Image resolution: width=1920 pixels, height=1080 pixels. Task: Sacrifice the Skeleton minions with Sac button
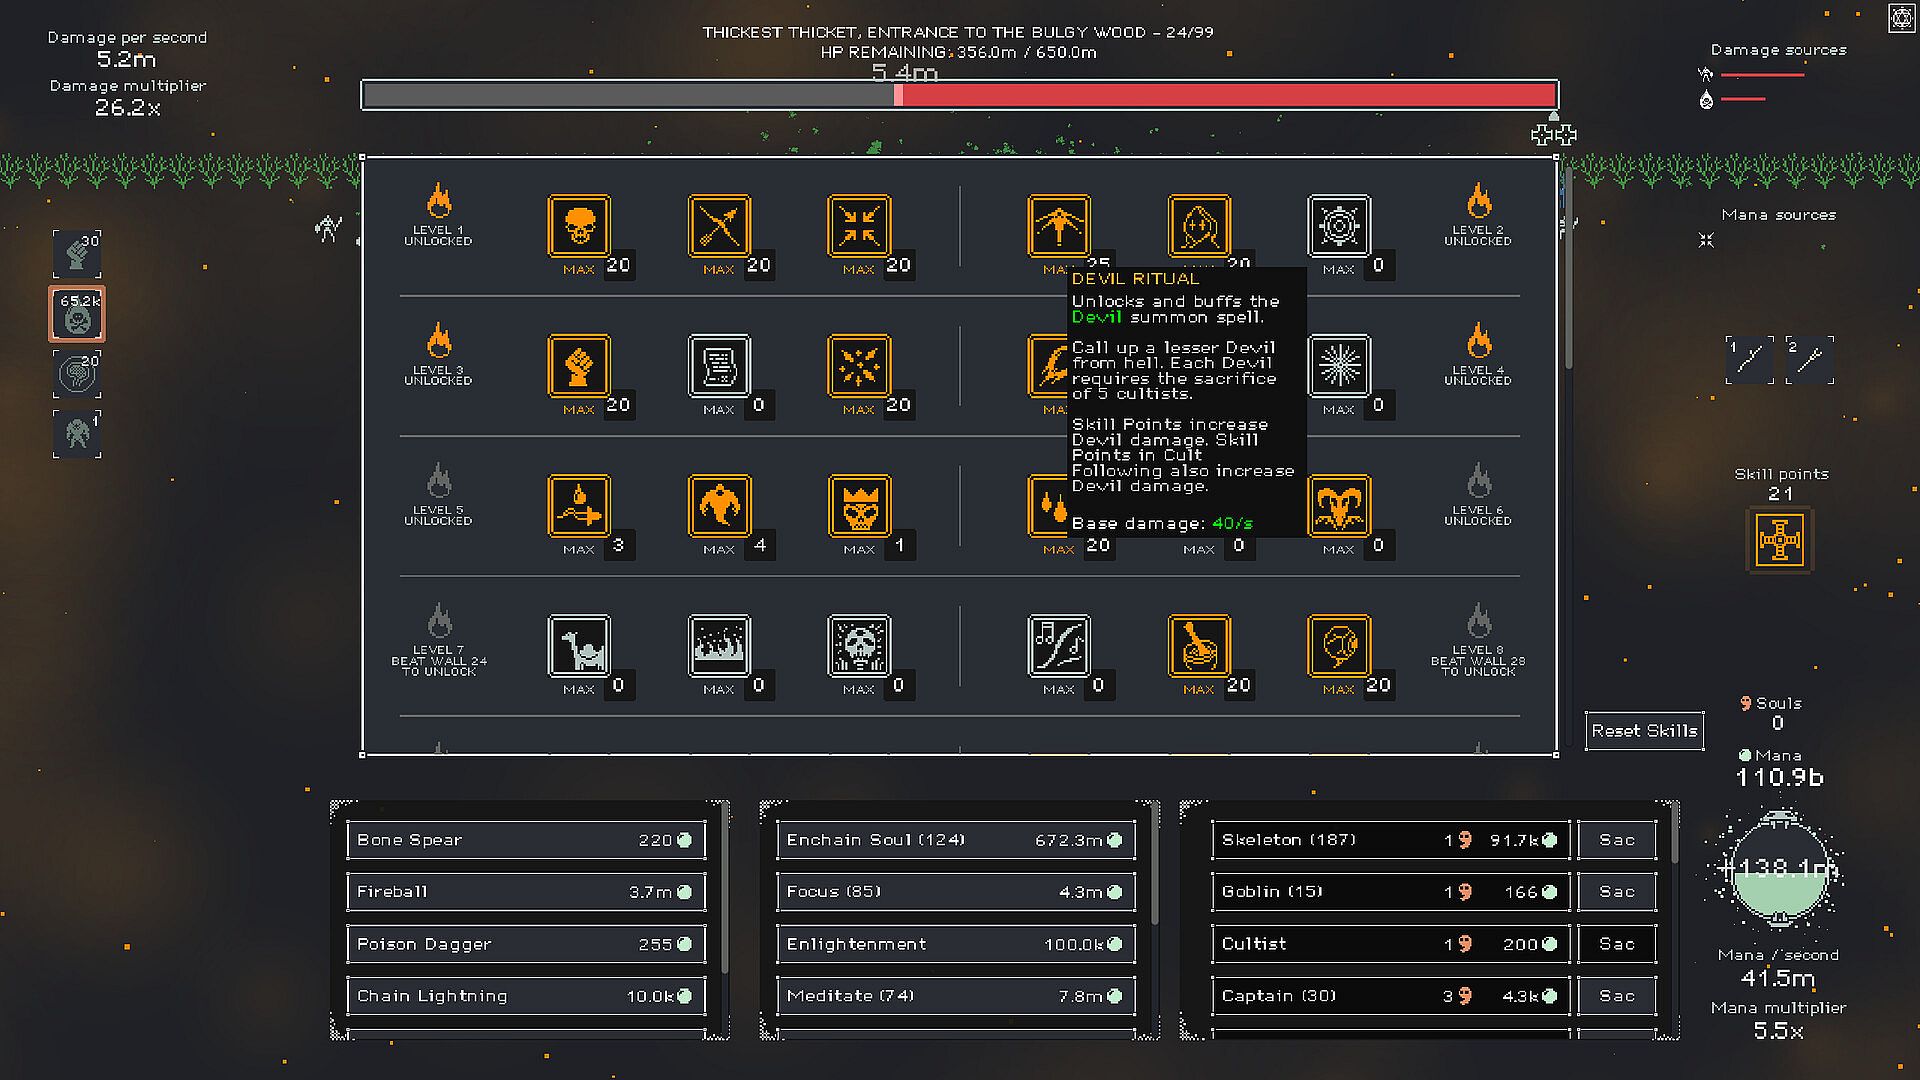[1616, 840]
